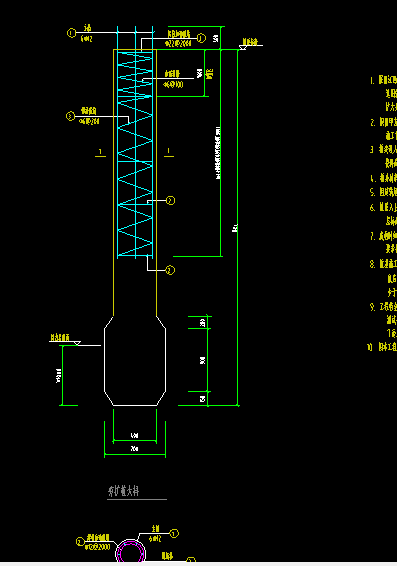
Task: Select the inner width dimension under the pile base
Action: click(x=135, y=436)
